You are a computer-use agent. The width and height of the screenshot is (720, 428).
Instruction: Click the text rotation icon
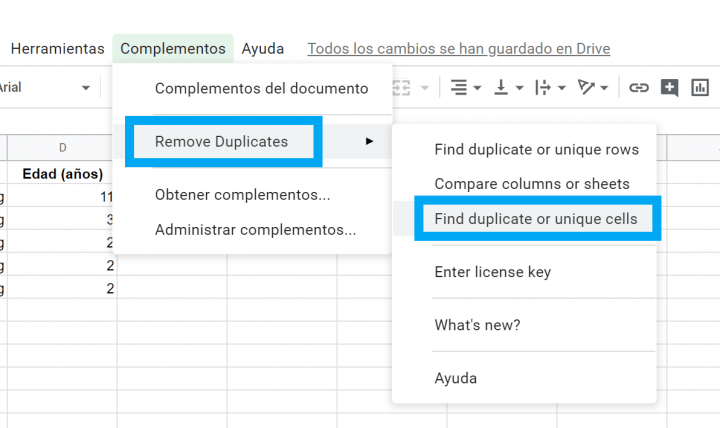(x=586, y=87)
